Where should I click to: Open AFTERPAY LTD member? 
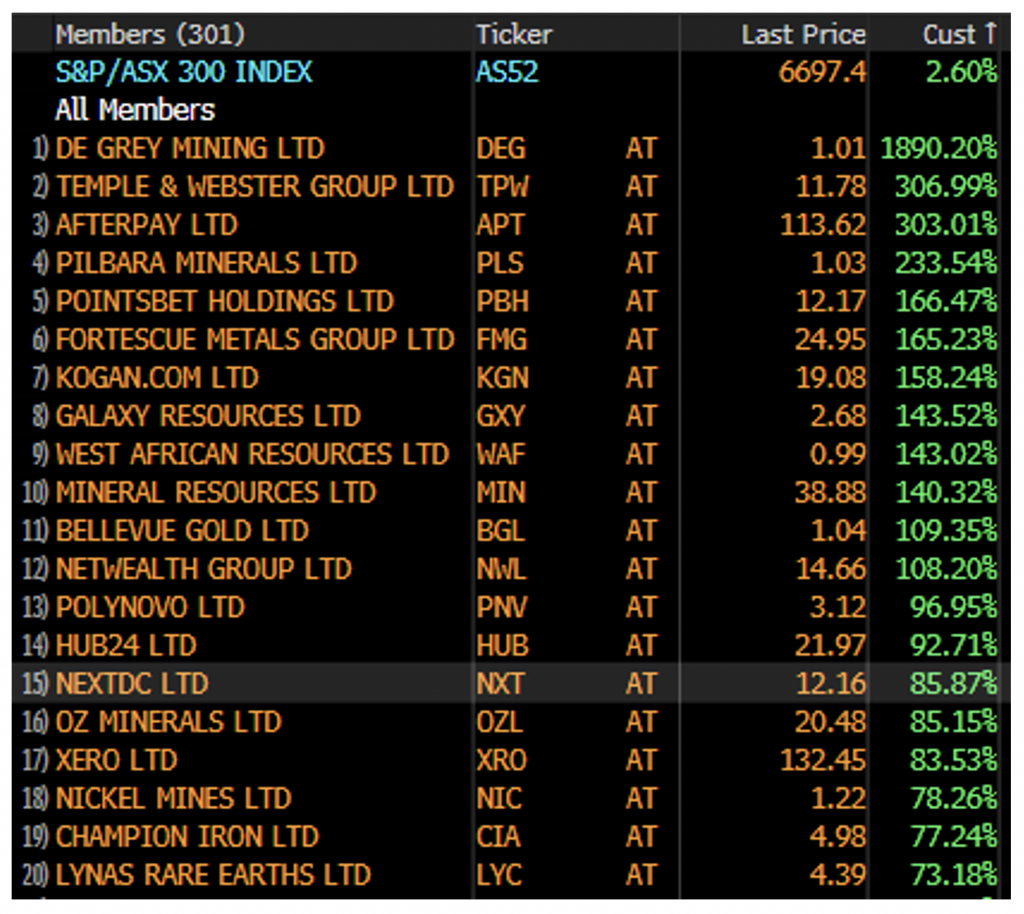pos(147,225)
